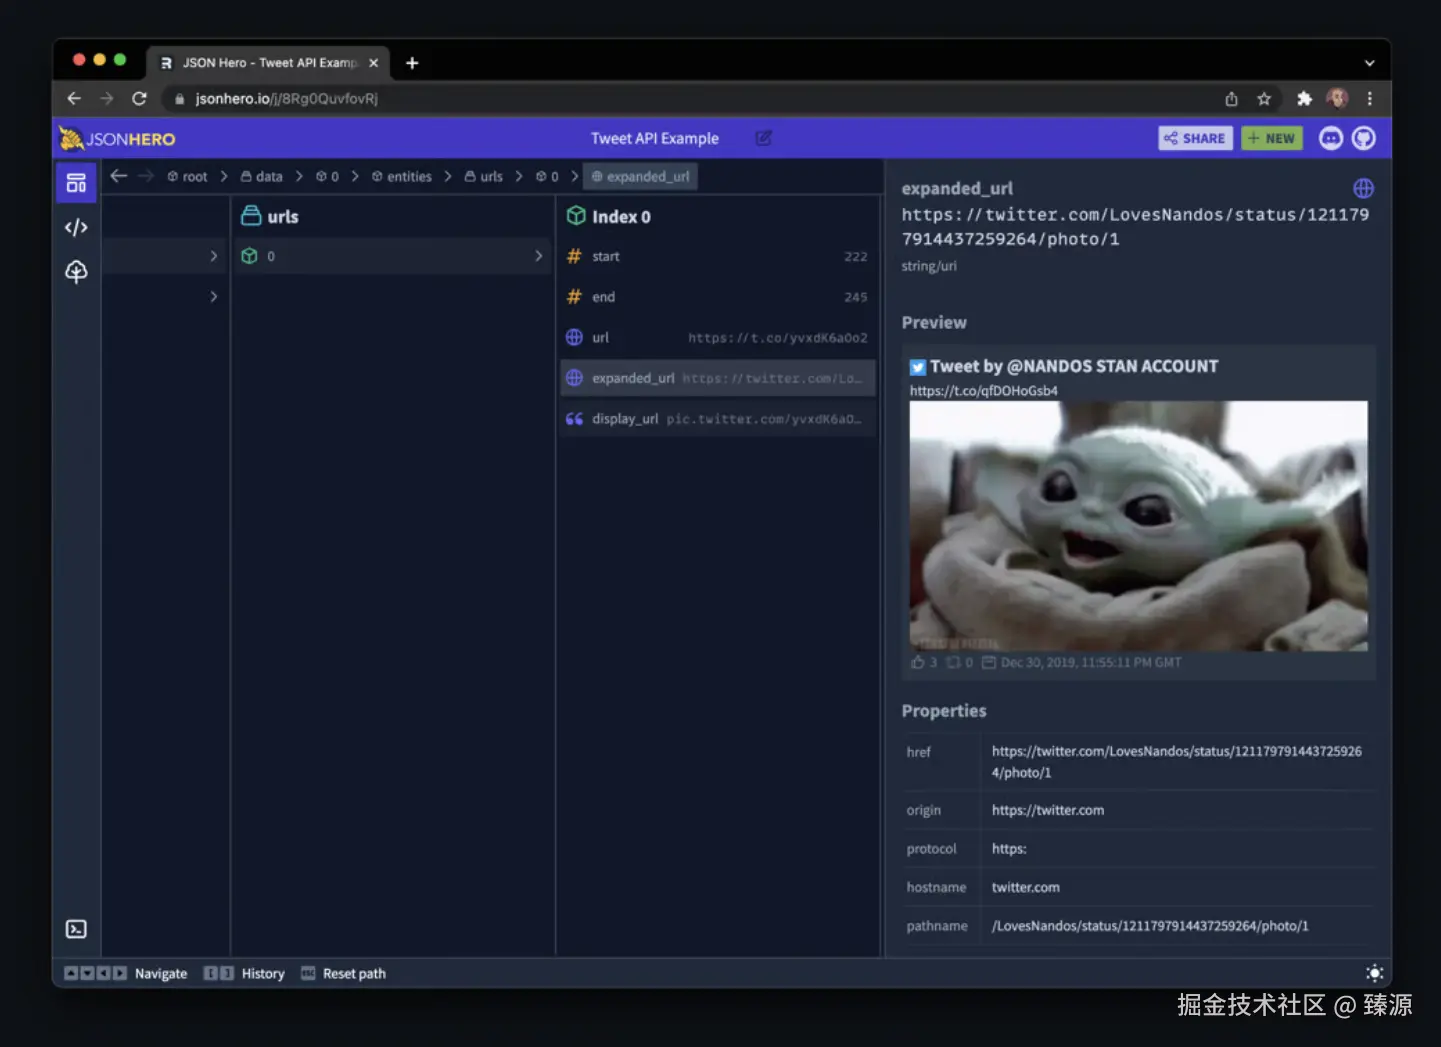Click the tweet like count icon

click(918, 662)
